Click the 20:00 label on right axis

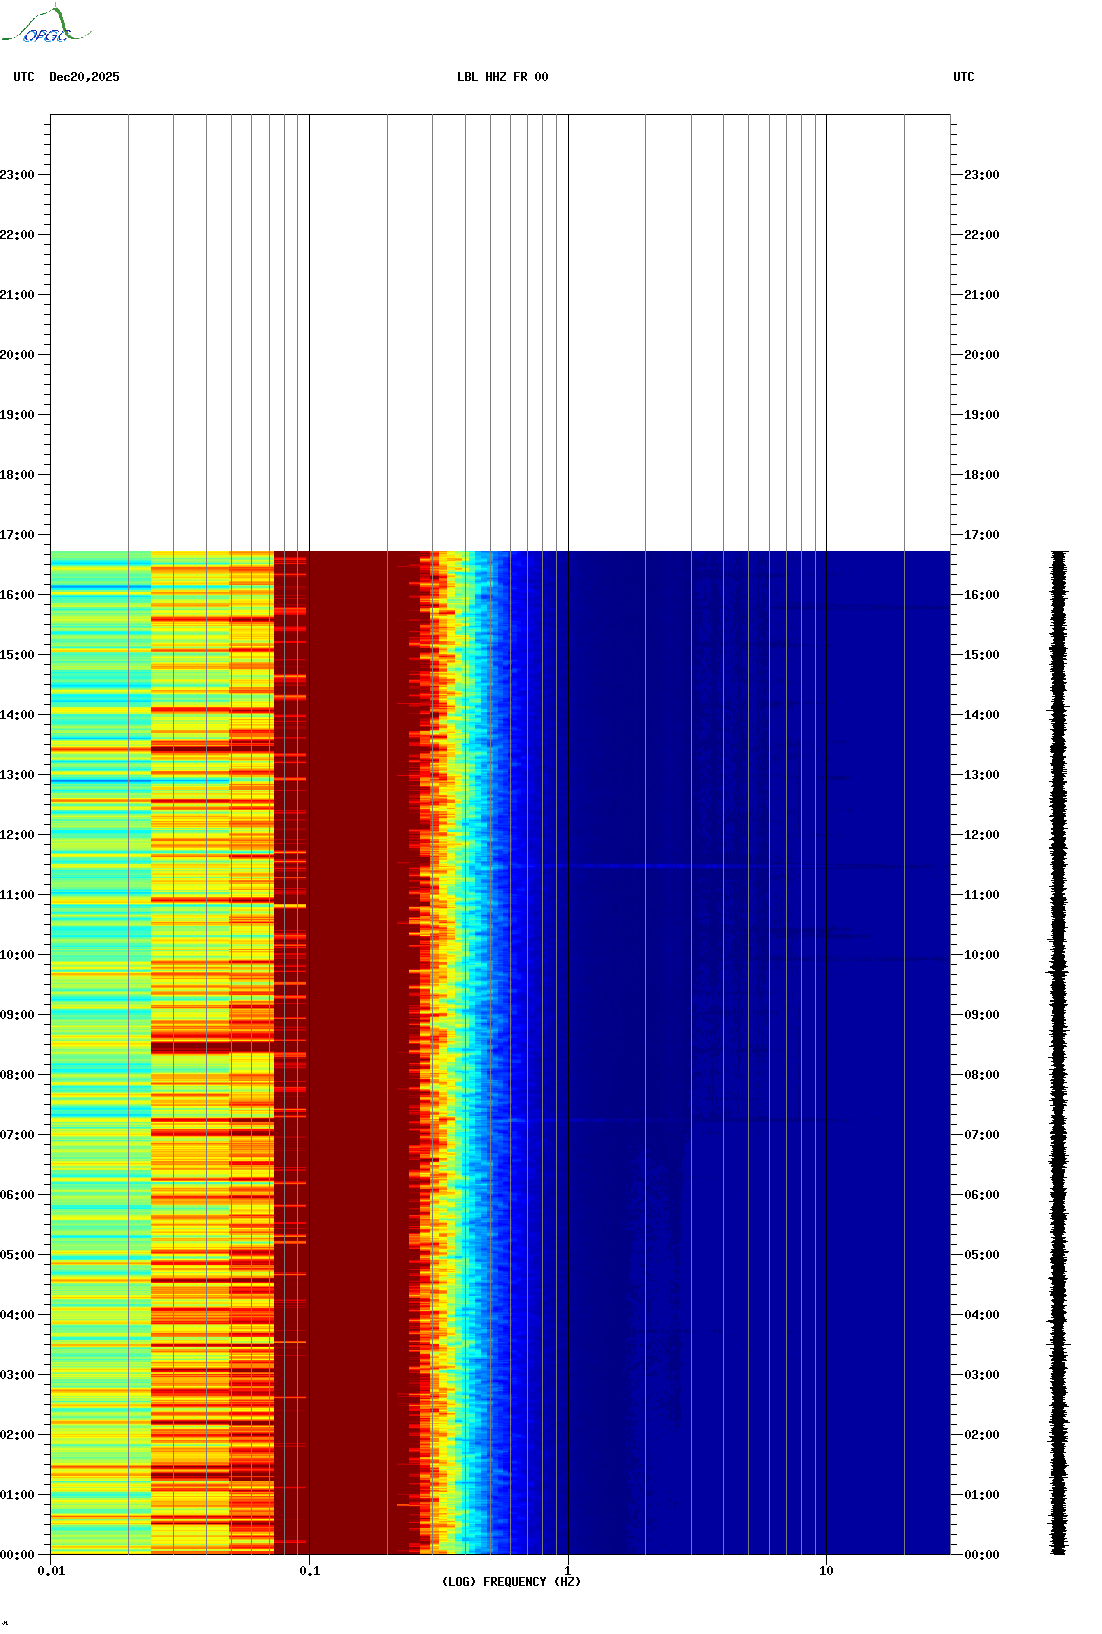(982, 355)
